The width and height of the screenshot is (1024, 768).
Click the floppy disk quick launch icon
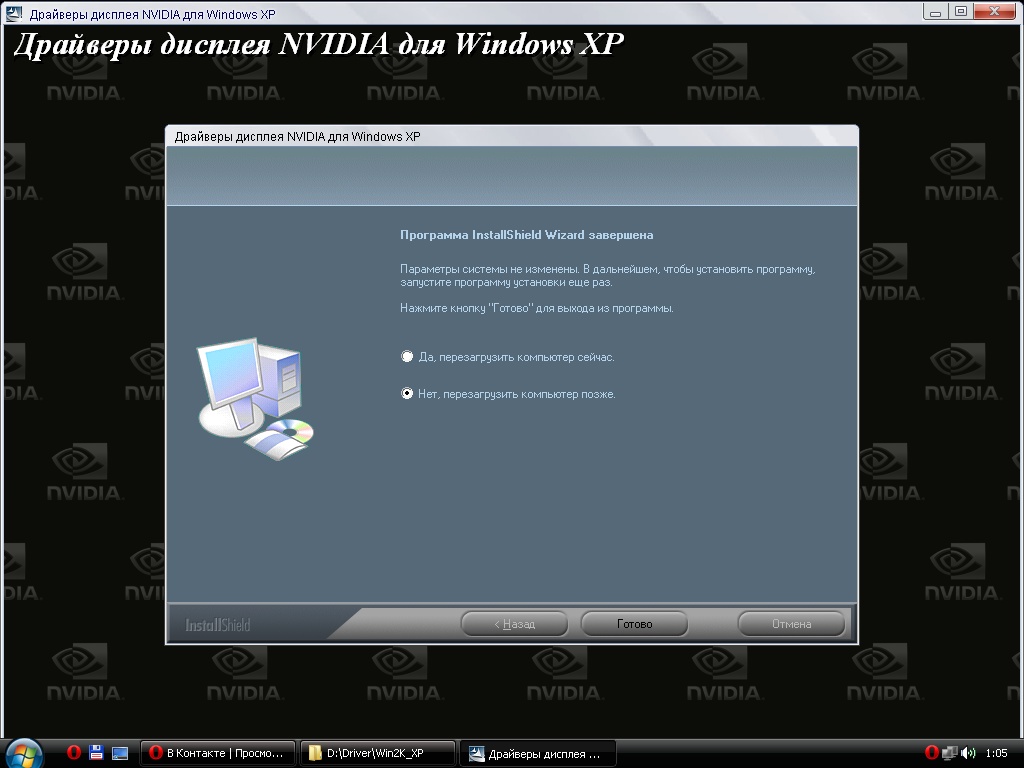coord(96,752)
